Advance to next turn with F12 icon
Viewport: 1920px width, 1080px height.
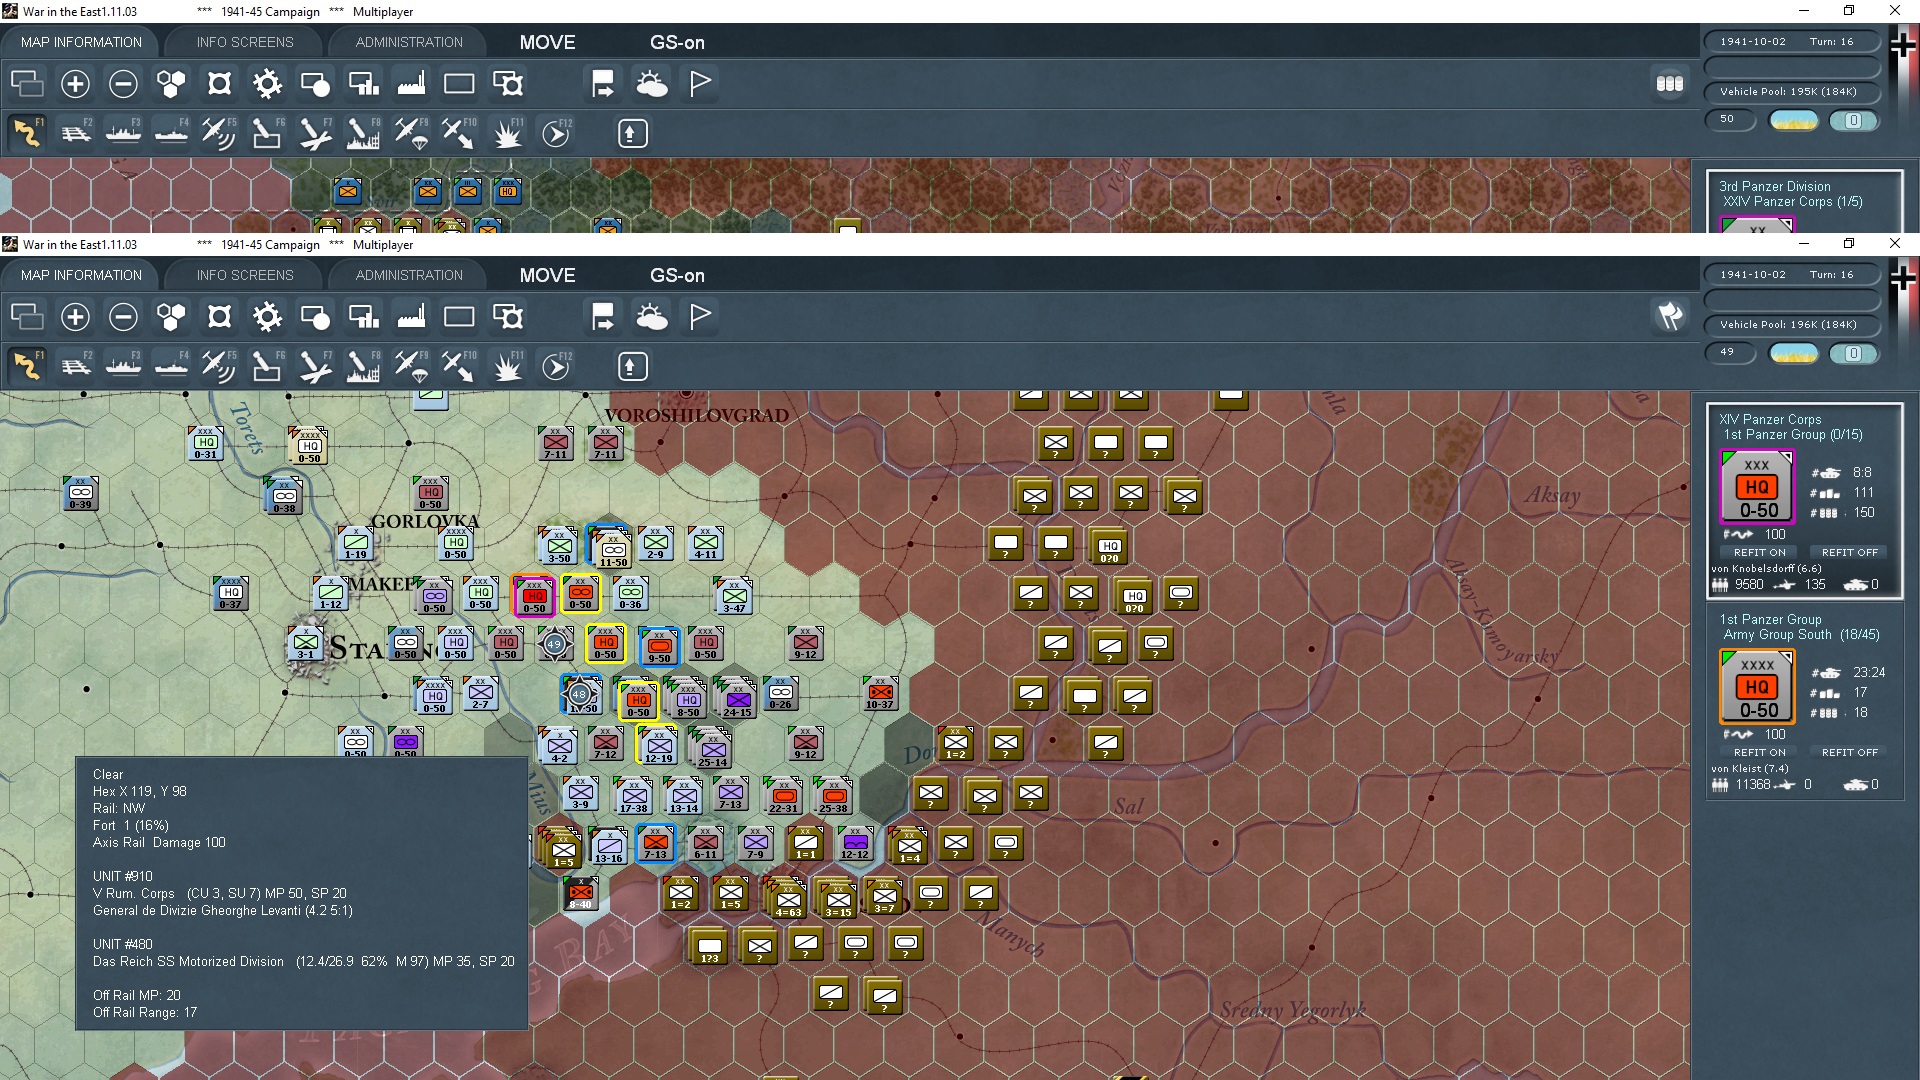557,365
